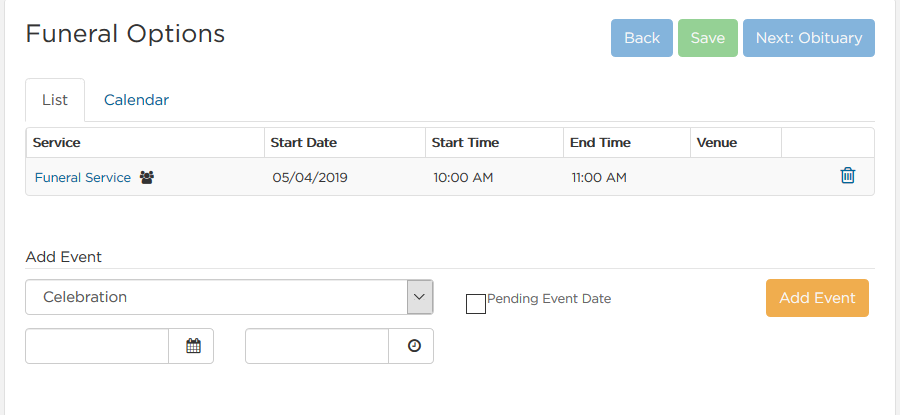This screenshot has height=415, width=900.
Task: Toggle the Pending Event Date checkbox
Action: (x=476, y=304)
